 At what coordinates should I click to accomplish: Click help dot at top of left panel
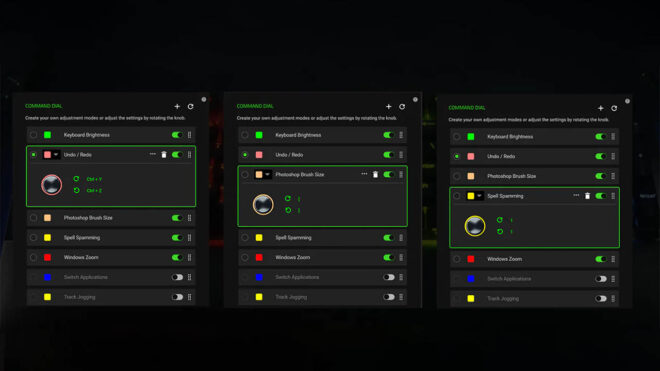(x=204, y=99)
